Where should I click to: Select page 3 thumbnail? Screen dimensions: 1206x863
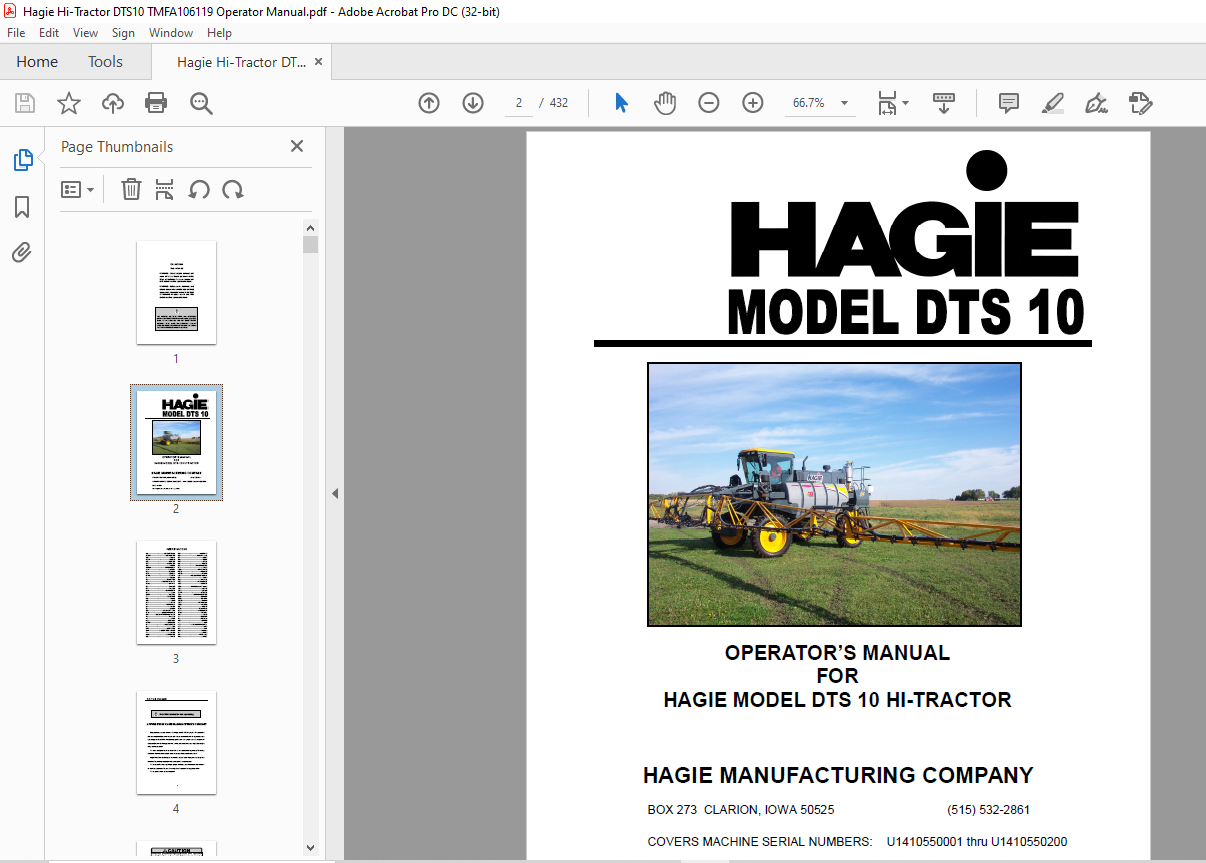(176, 593)
